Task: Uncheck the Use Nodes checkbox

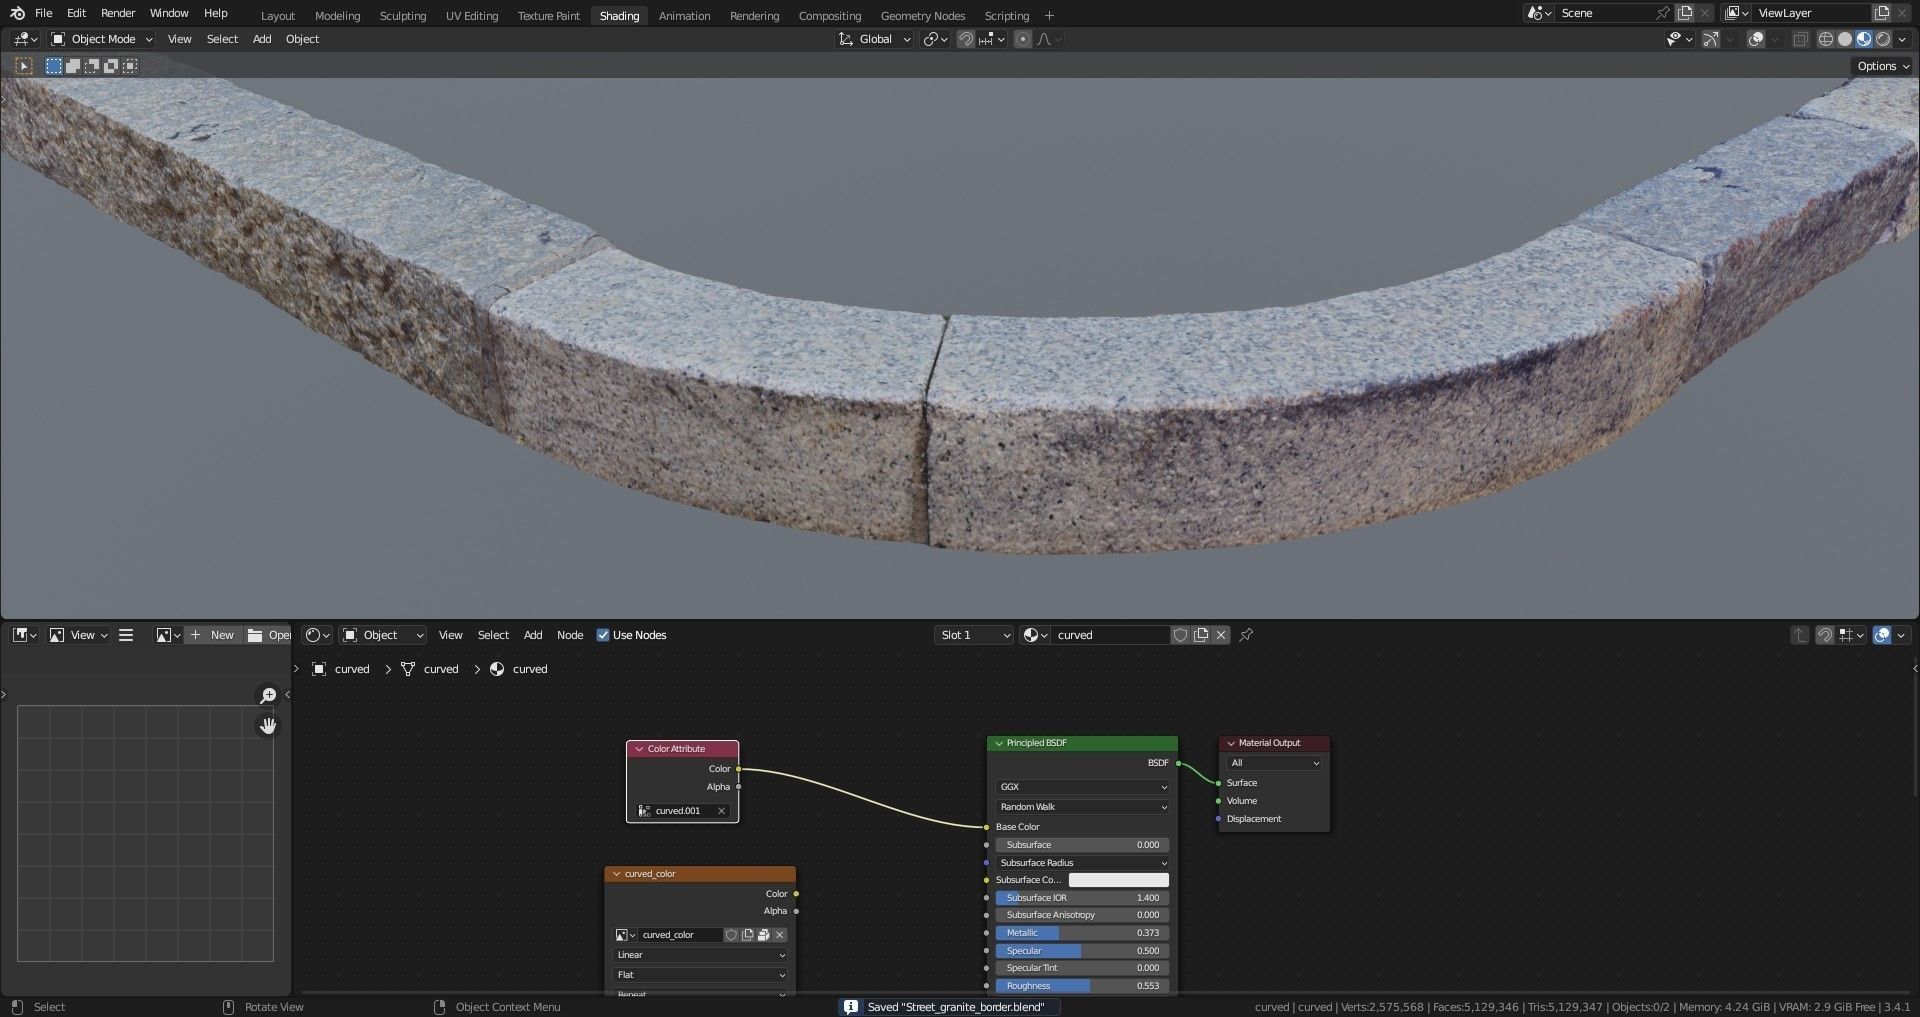Action: tap(603, 635)
